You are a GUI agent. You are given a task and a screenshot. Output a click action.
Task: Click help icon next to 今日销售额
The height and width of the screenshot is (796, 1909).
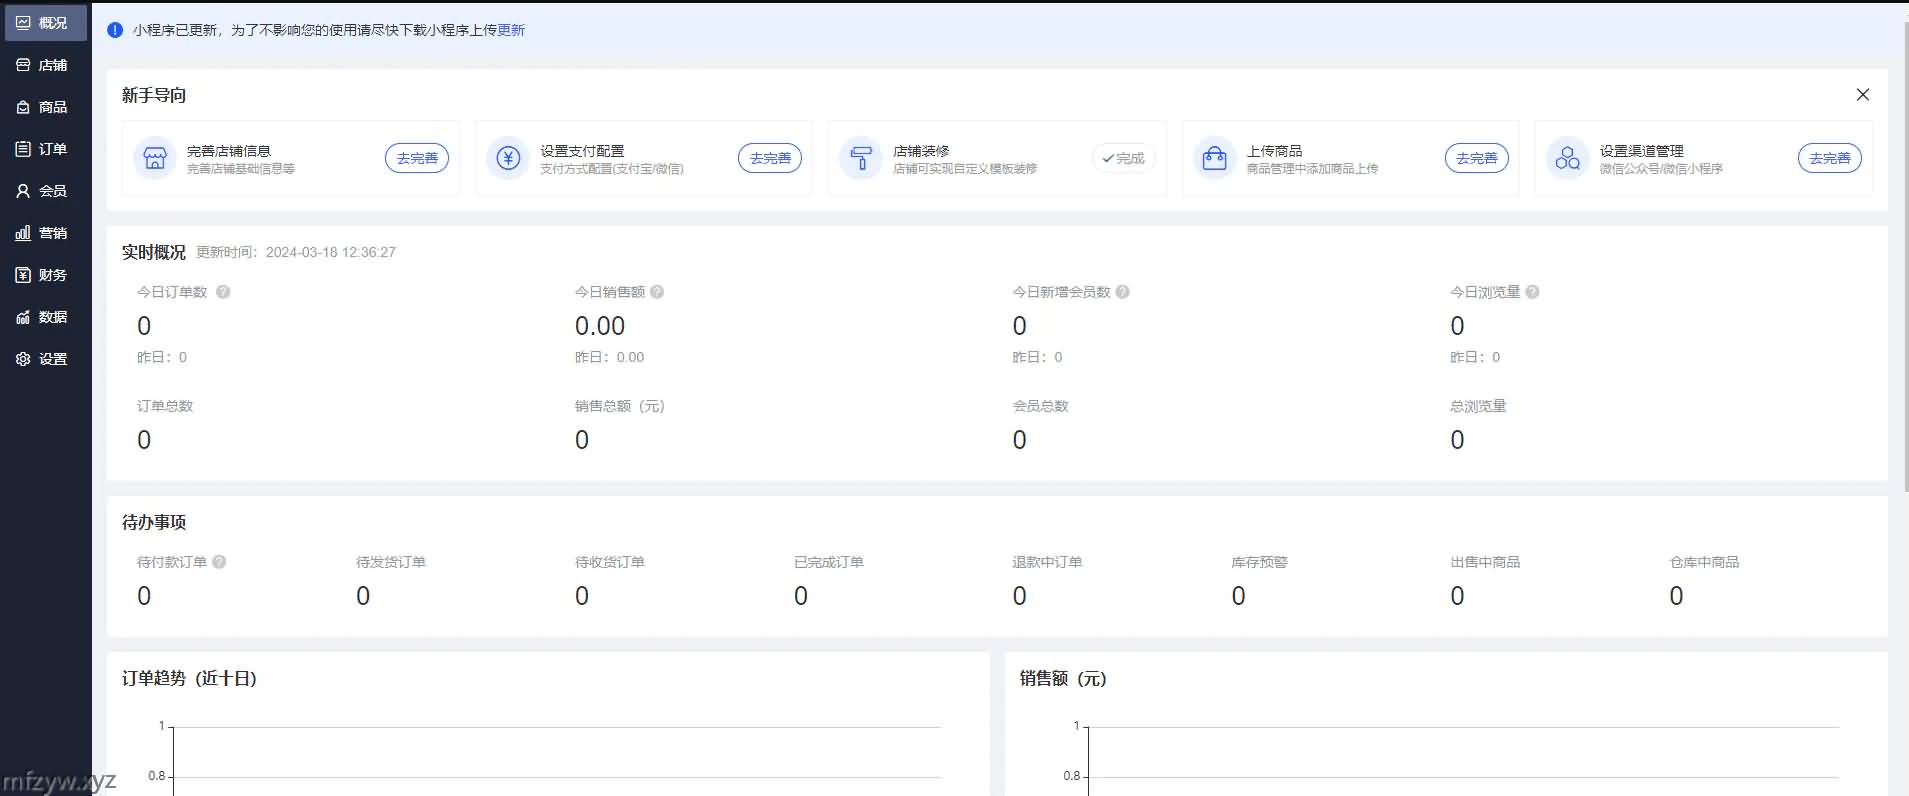point(657,292)
